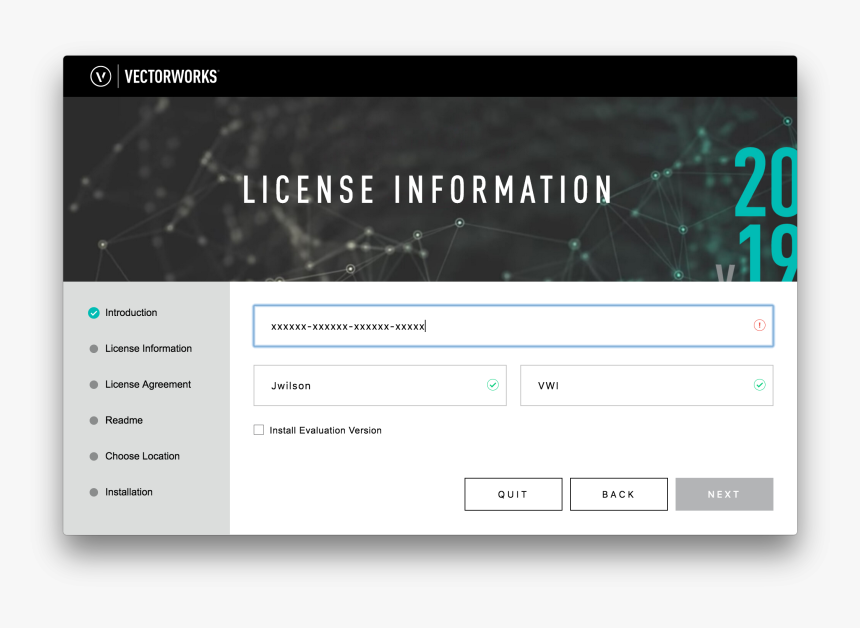
Task: Click the green check next to Introduction
Action: [94, 312]
